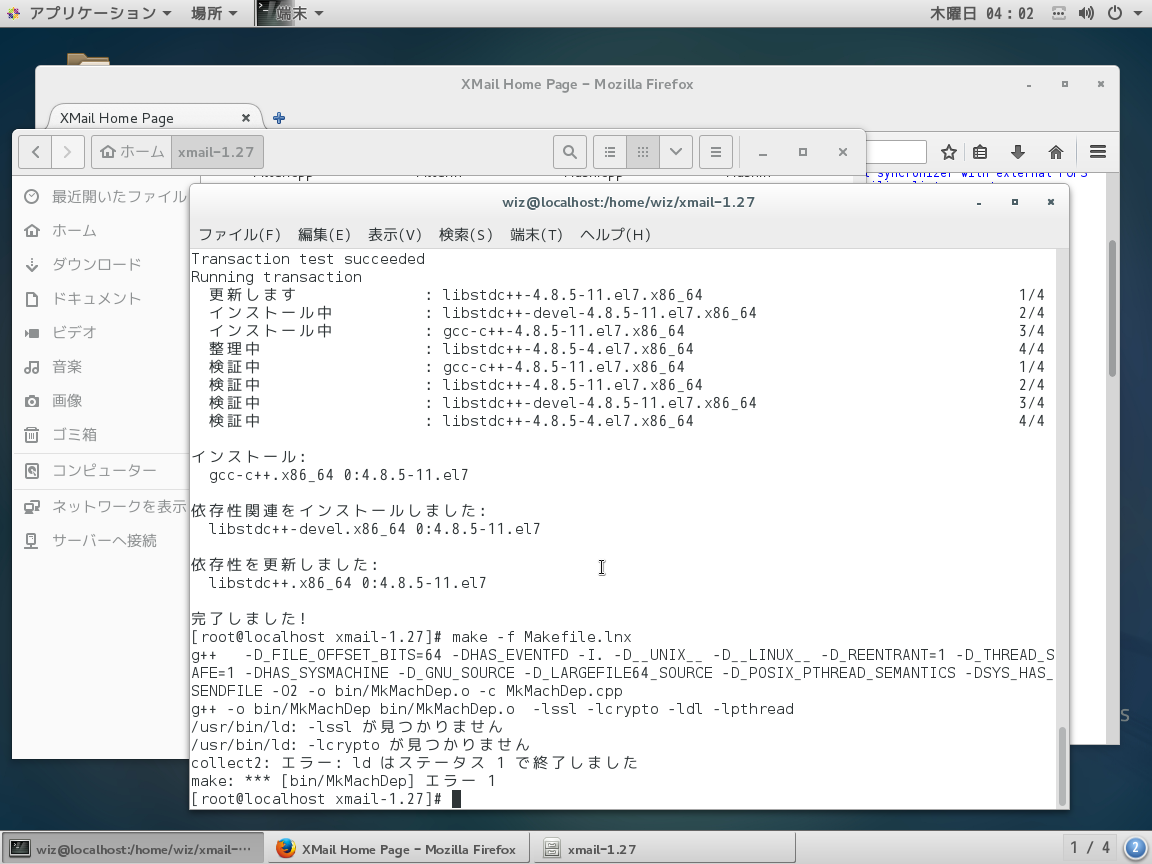The height and width of the screenshot is (864, 1152).
Task: Open the view options dropdown arrow
Action: pyautogui.click(x=676, y=152)
